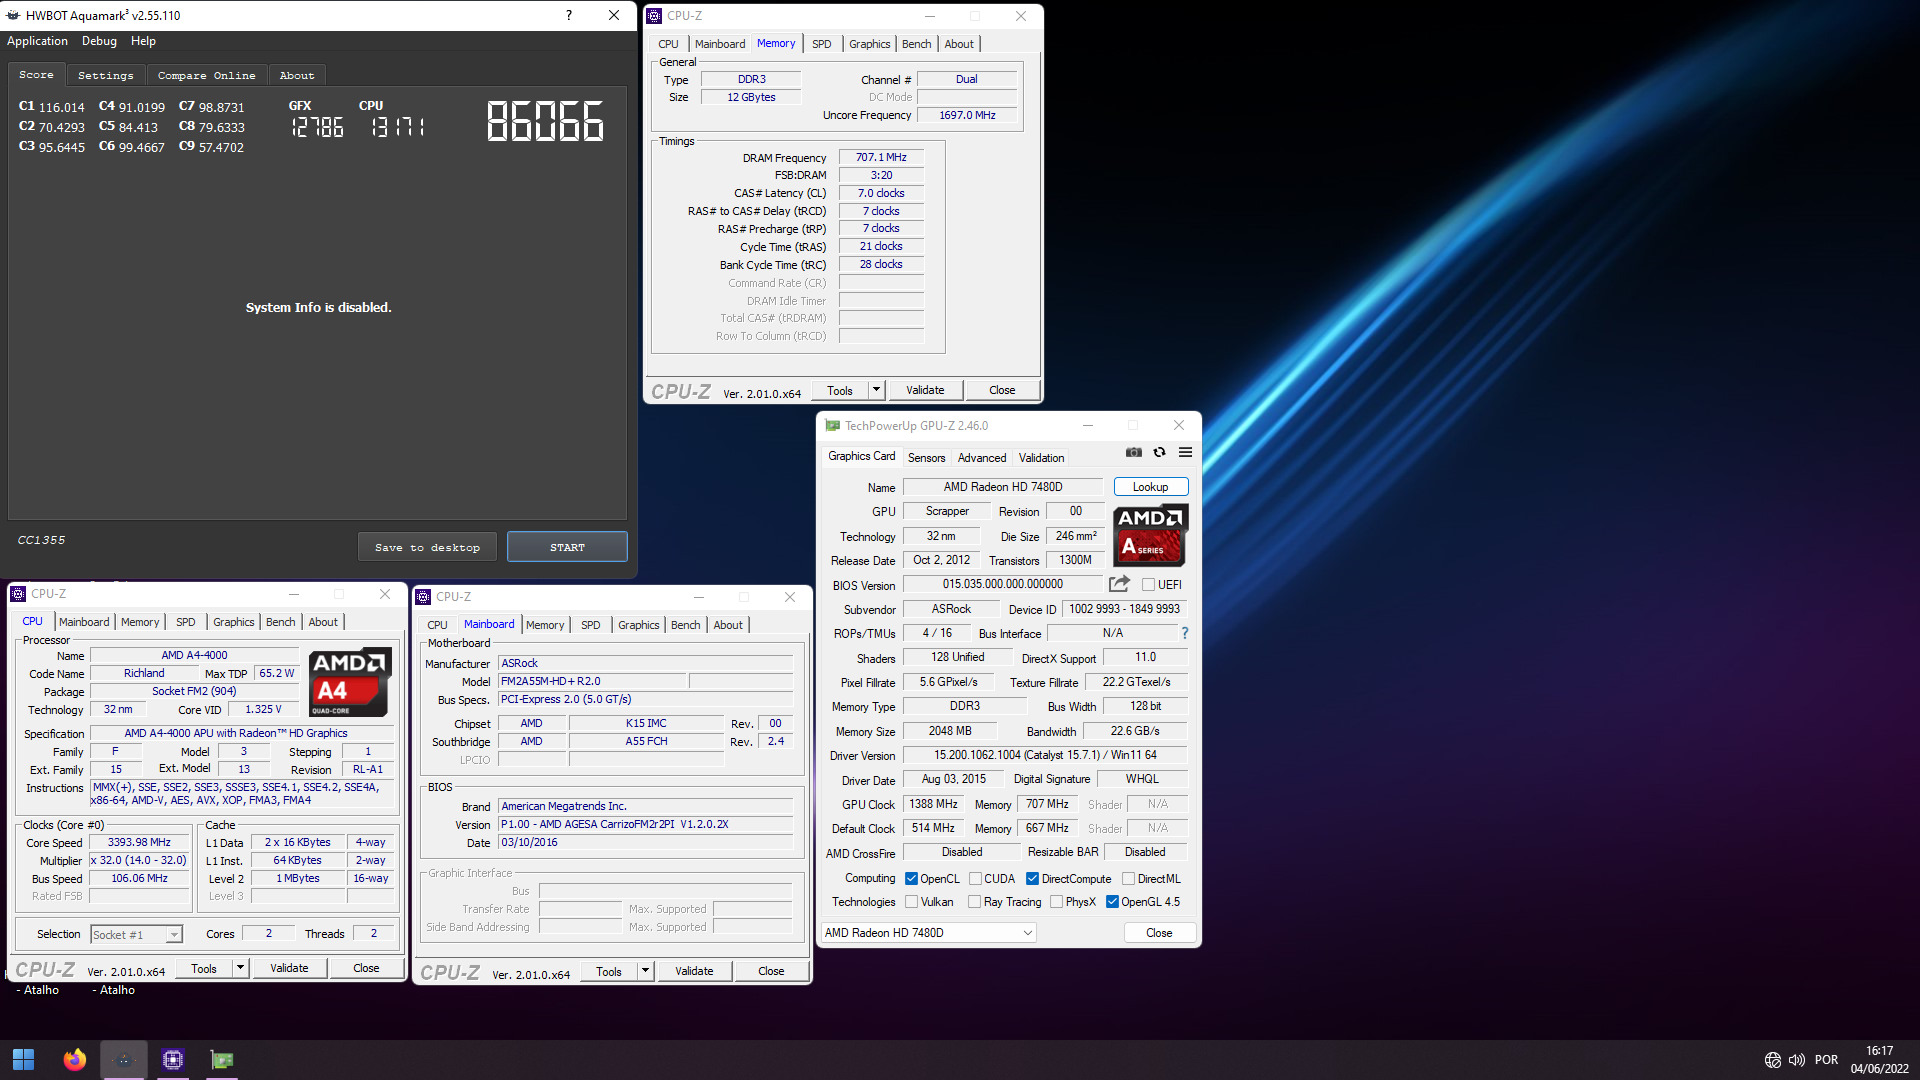1920x1080 pixels.
Task: Open the Help menu in HWBOT Aquamark
Action: tap(143, 41)
